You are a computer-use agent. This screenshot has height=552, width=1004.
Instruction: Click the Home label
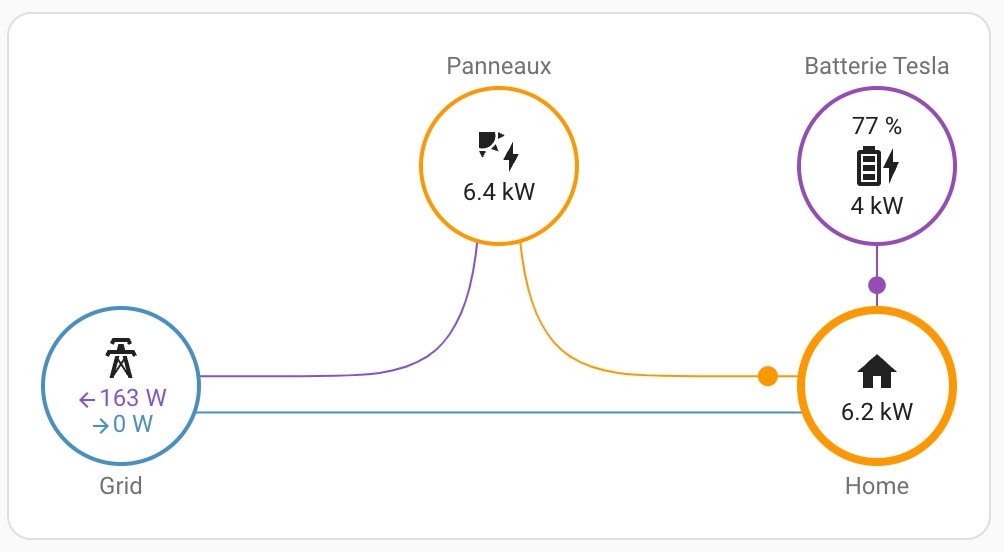877,487
